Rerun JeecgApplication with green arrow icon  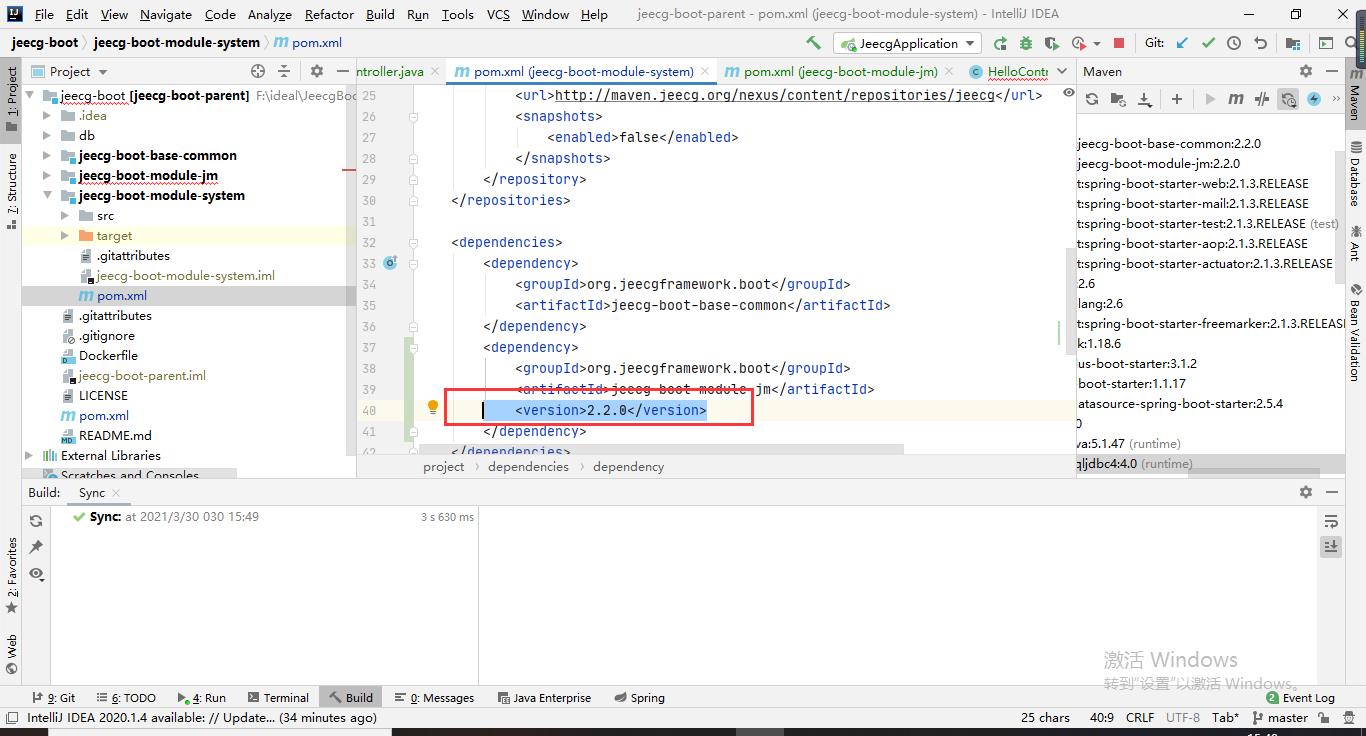click(x=1000, y=43)
